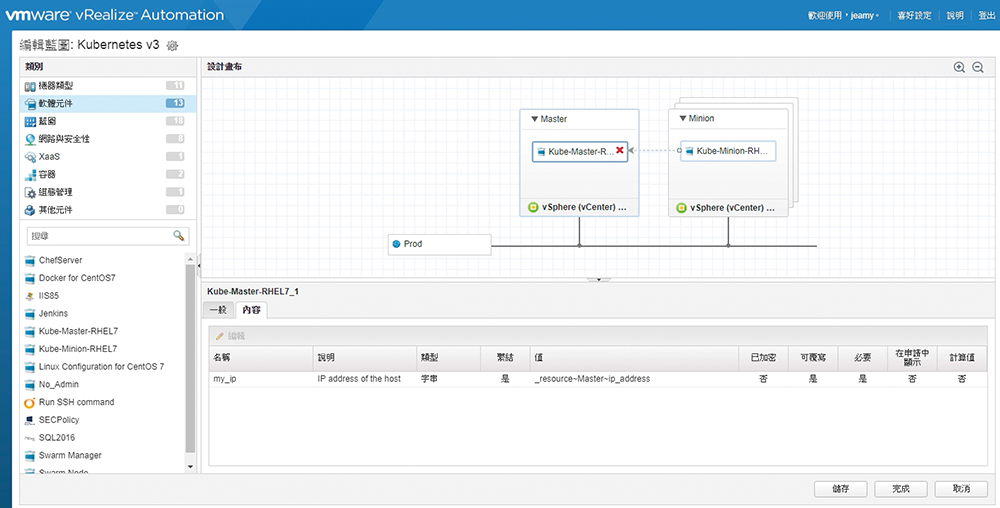This screenshot has height=508, width=1000.
Task: Select the 網路與安全性 category
Action: tap(108, 139)
